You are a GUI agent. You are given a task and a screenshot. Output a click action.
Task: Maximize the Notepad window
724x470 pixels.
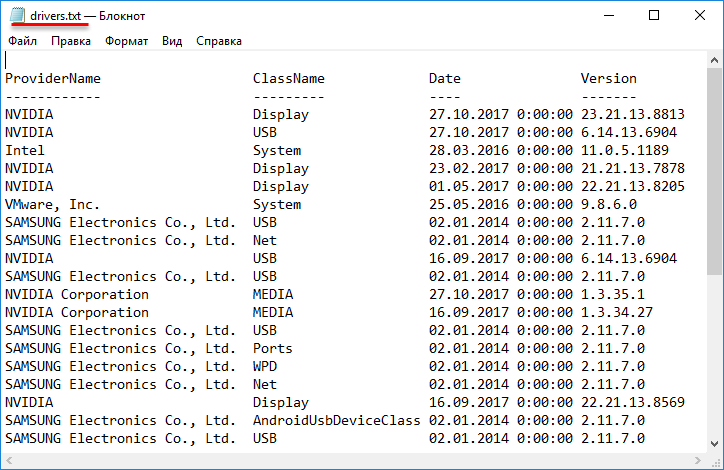(654, 15)
